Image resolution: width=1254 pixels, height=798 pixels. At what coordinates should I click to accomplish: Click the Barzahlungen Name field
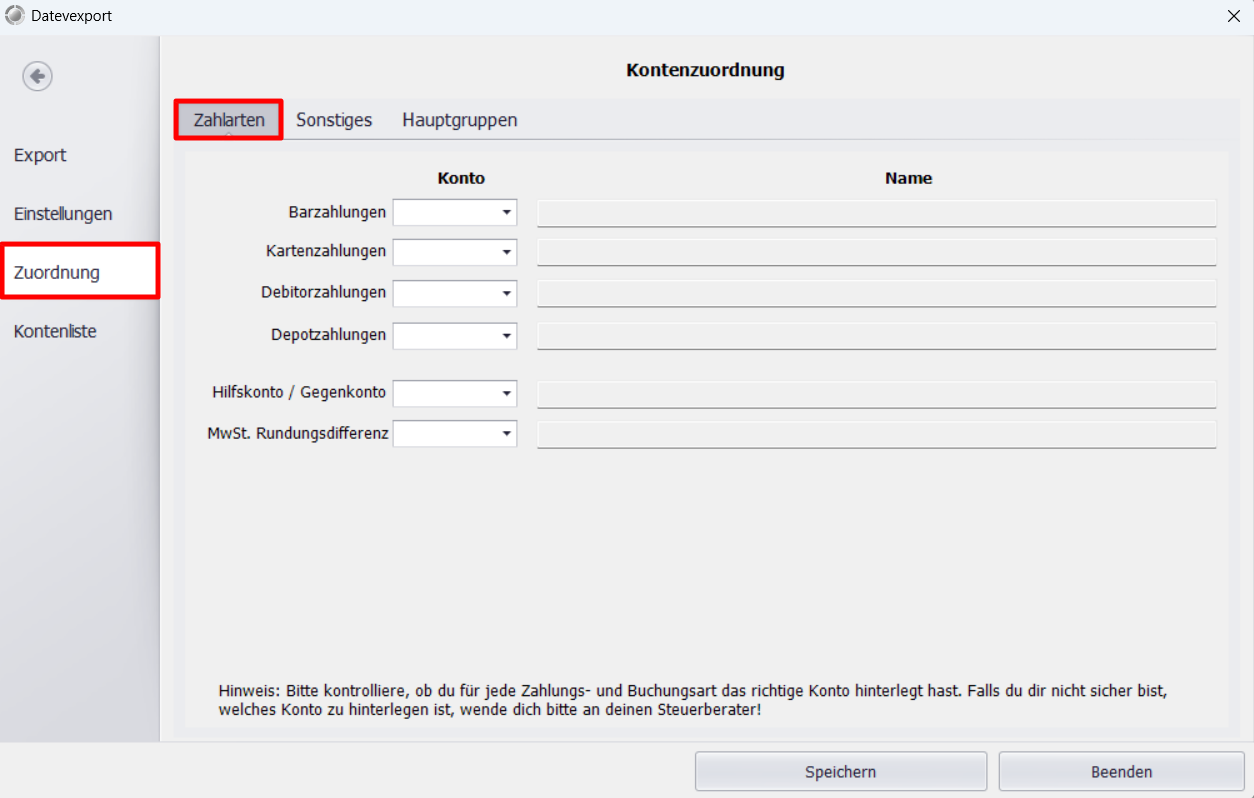[x=877, y=213]
